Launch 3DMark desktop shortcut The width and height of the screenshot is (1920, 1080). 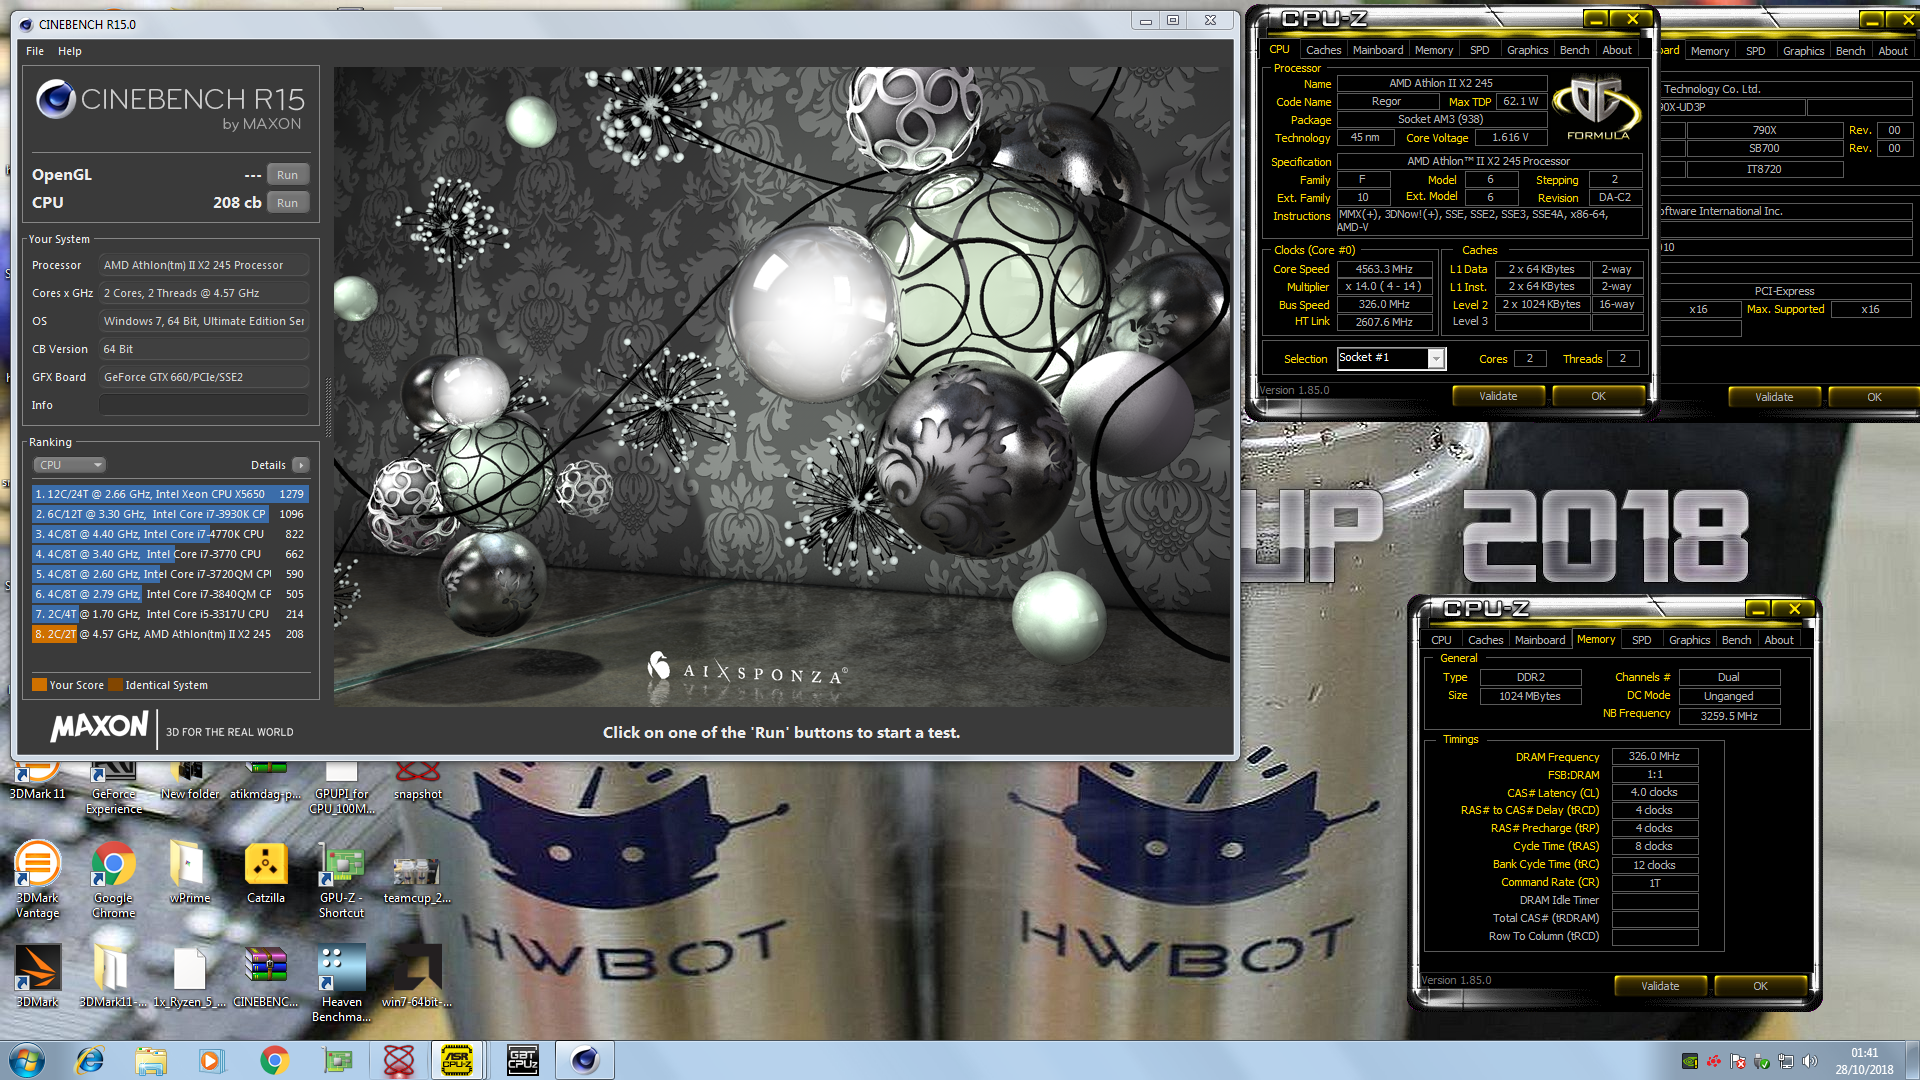[37, 976]
